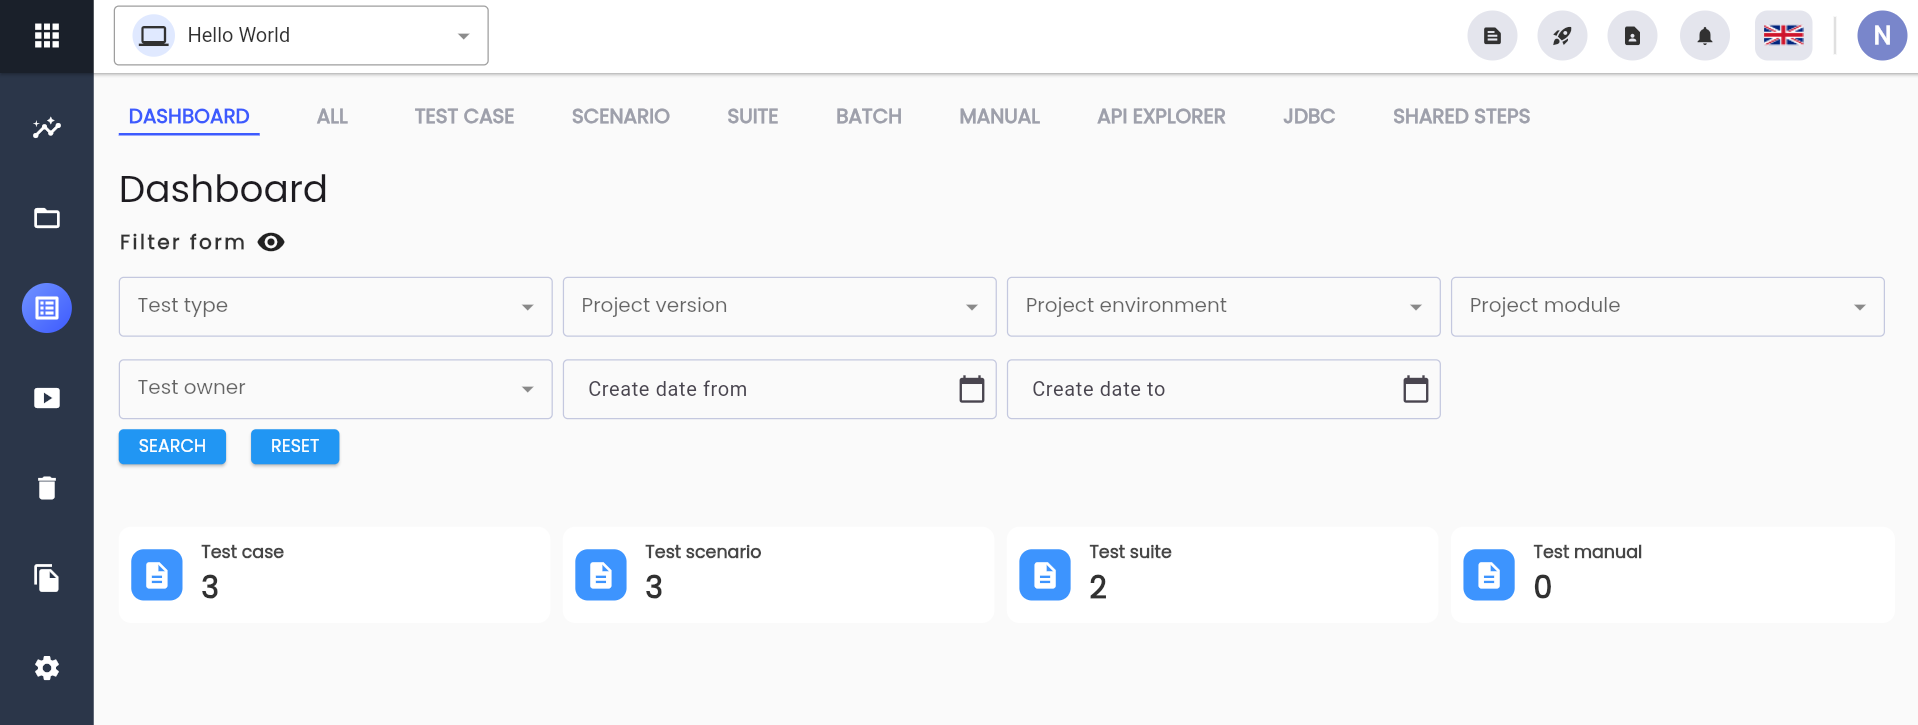The image size is (1918, 725).
Task: Click the rocket launch icon
Action: pos(1562,36)
